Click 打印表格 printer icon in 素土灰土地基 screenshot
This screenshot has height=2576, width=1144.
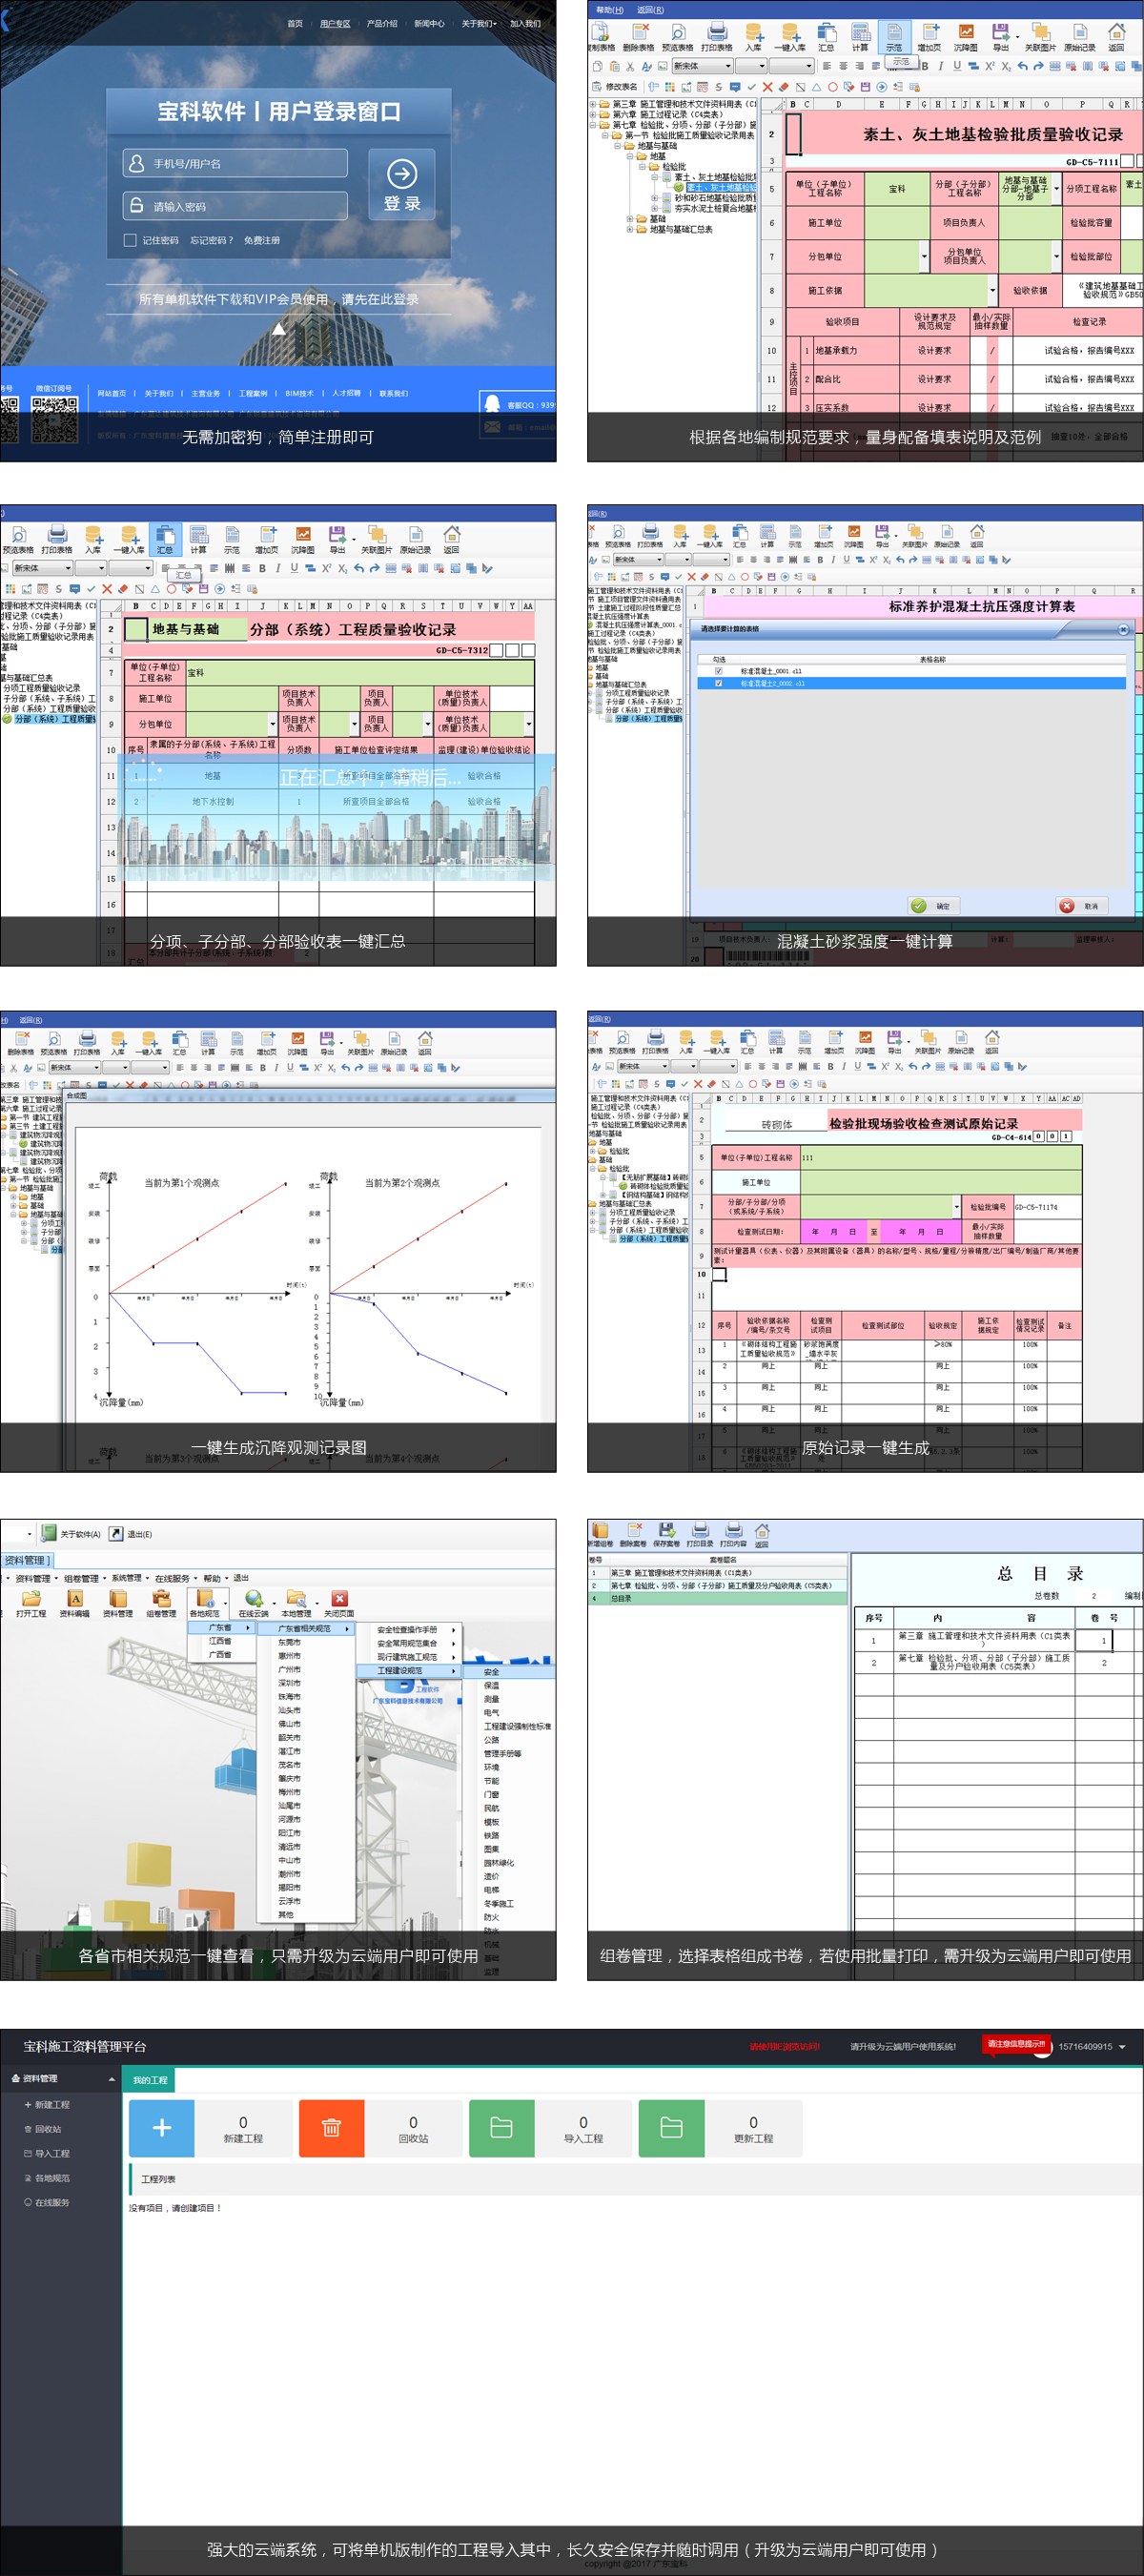[716, 37]
